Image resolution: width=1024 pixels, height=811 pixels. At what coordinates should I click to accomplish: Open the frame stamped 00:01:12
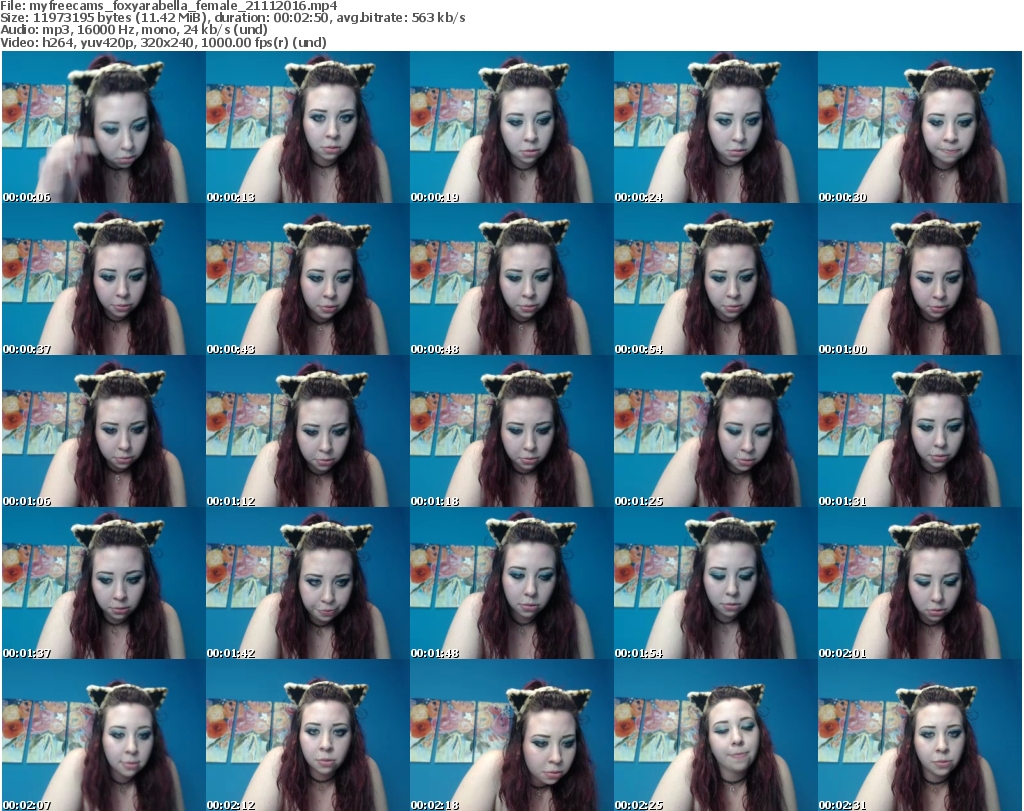click(x=308, y=432)
